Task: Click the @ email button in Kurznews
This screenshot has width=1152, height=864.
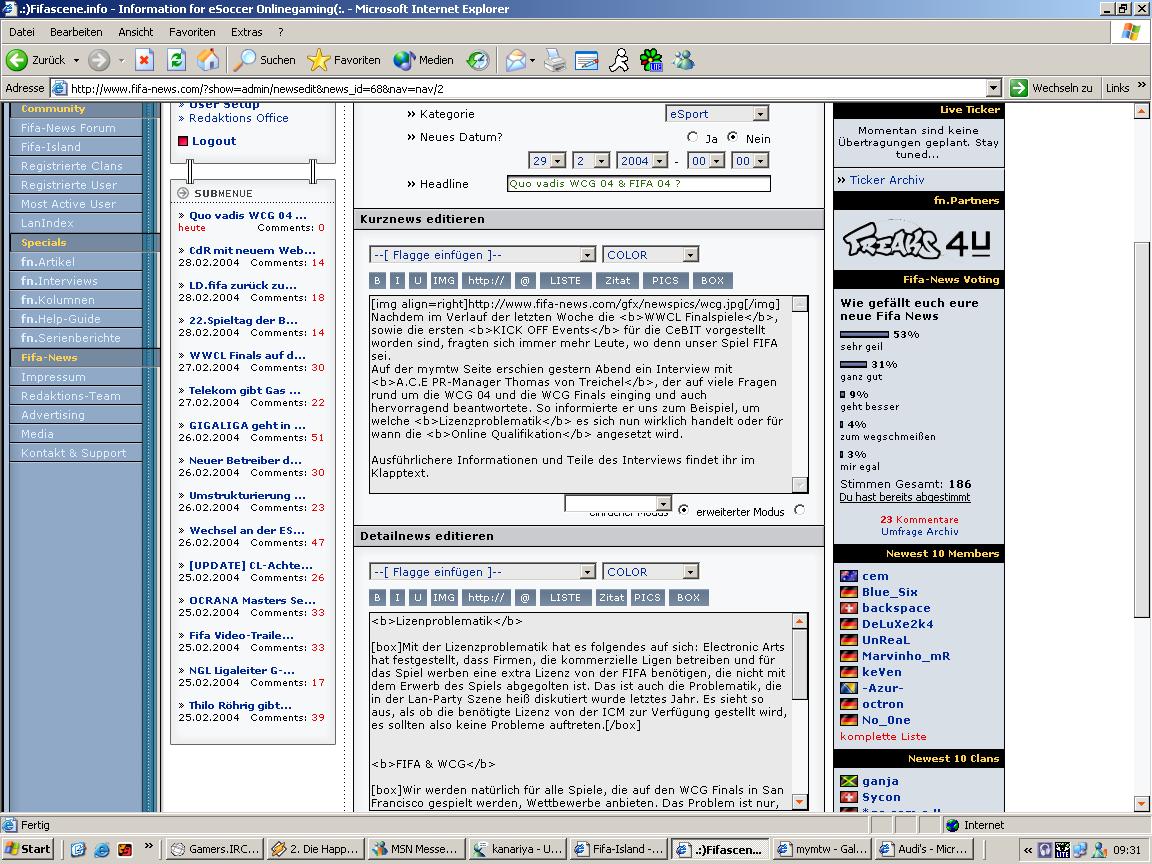Action: click(x=525, y=281)
